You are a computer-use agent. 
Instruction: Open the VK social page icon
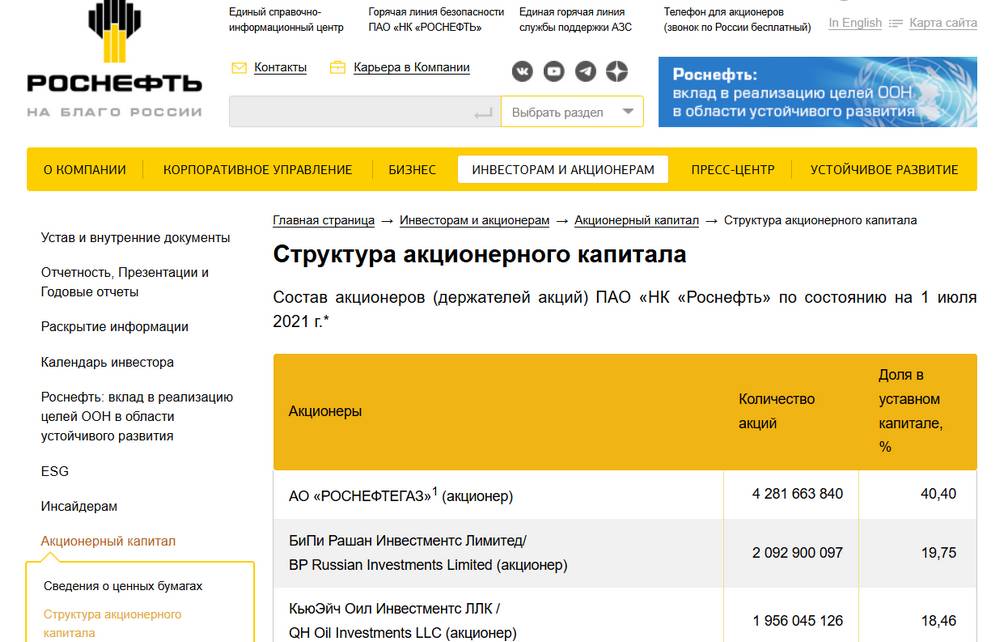point(523,71)
